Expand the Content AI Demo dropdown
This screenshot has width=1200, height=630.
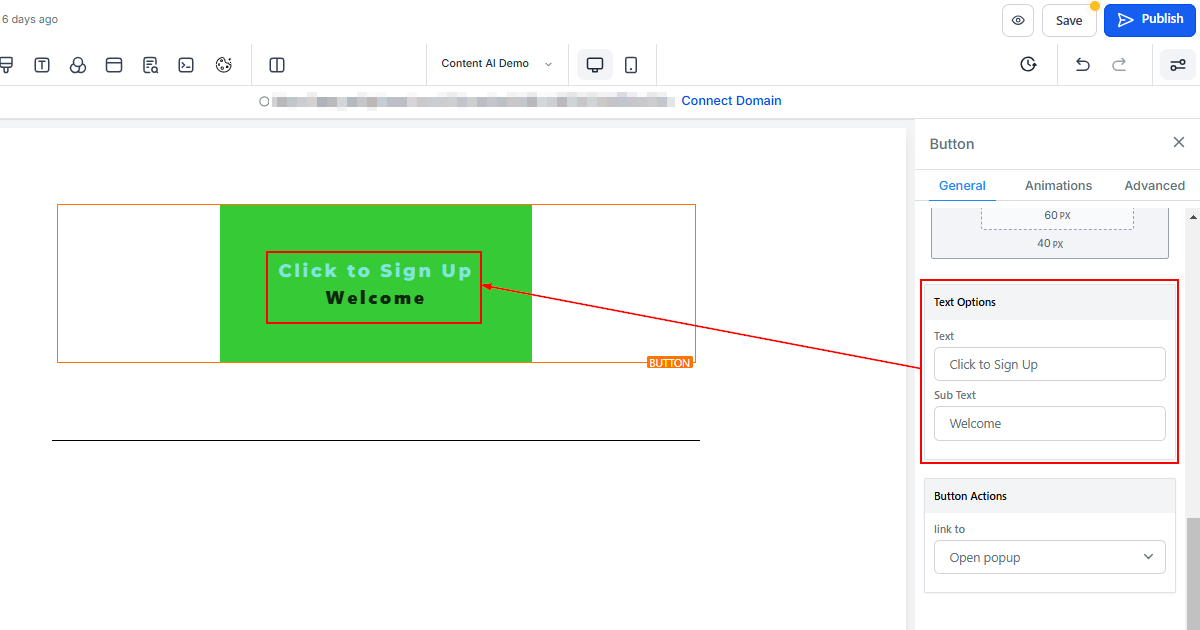(x=497, y=64)
